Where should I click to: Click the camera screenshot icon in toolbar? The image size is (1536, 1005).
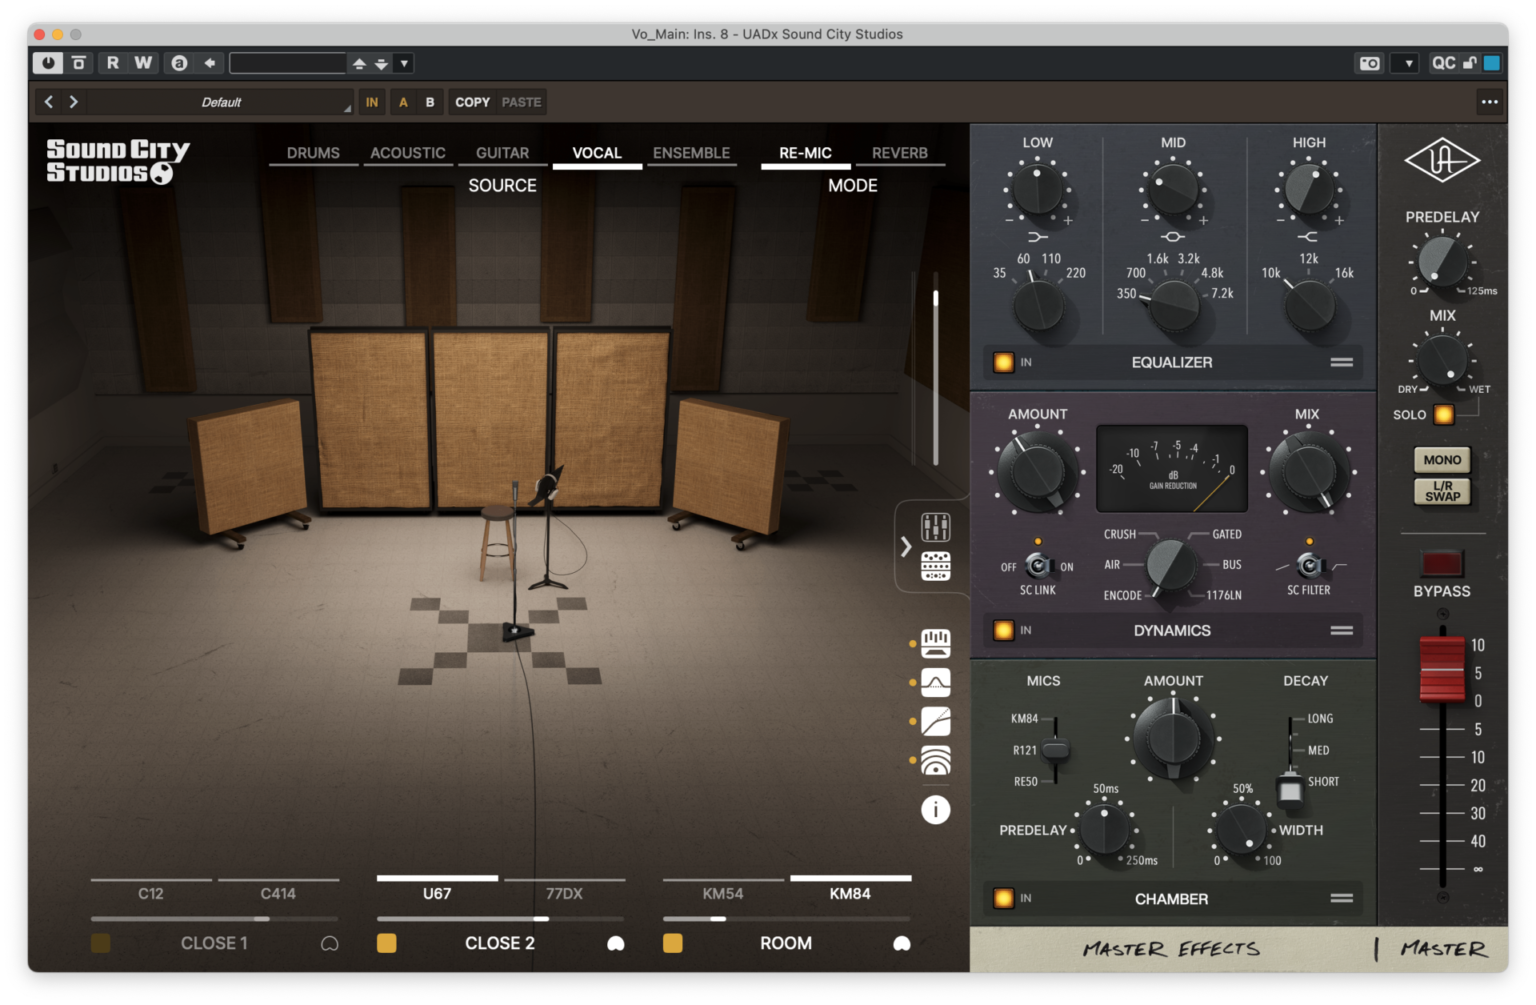(x=1369, y=62)
